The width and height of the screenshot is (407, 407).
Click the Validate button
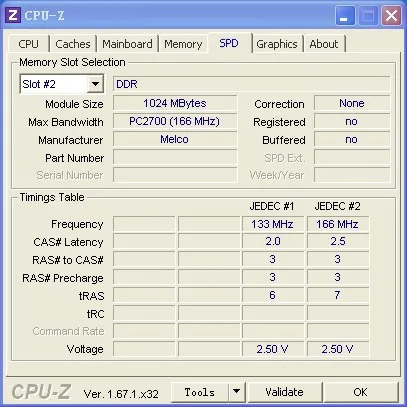tap(284, 392)
